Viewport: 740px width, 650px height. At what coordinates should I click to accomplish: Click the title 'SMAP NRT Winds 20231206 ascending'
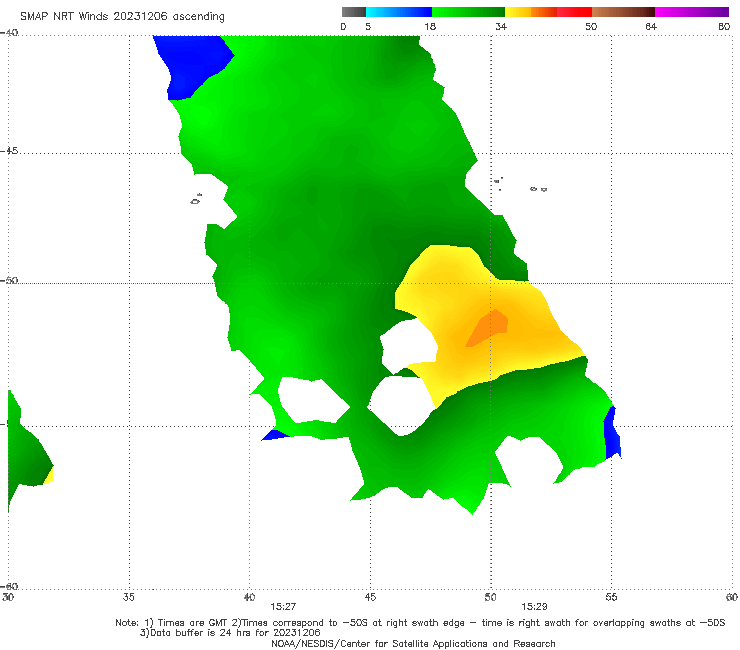(x=122, y=16)
